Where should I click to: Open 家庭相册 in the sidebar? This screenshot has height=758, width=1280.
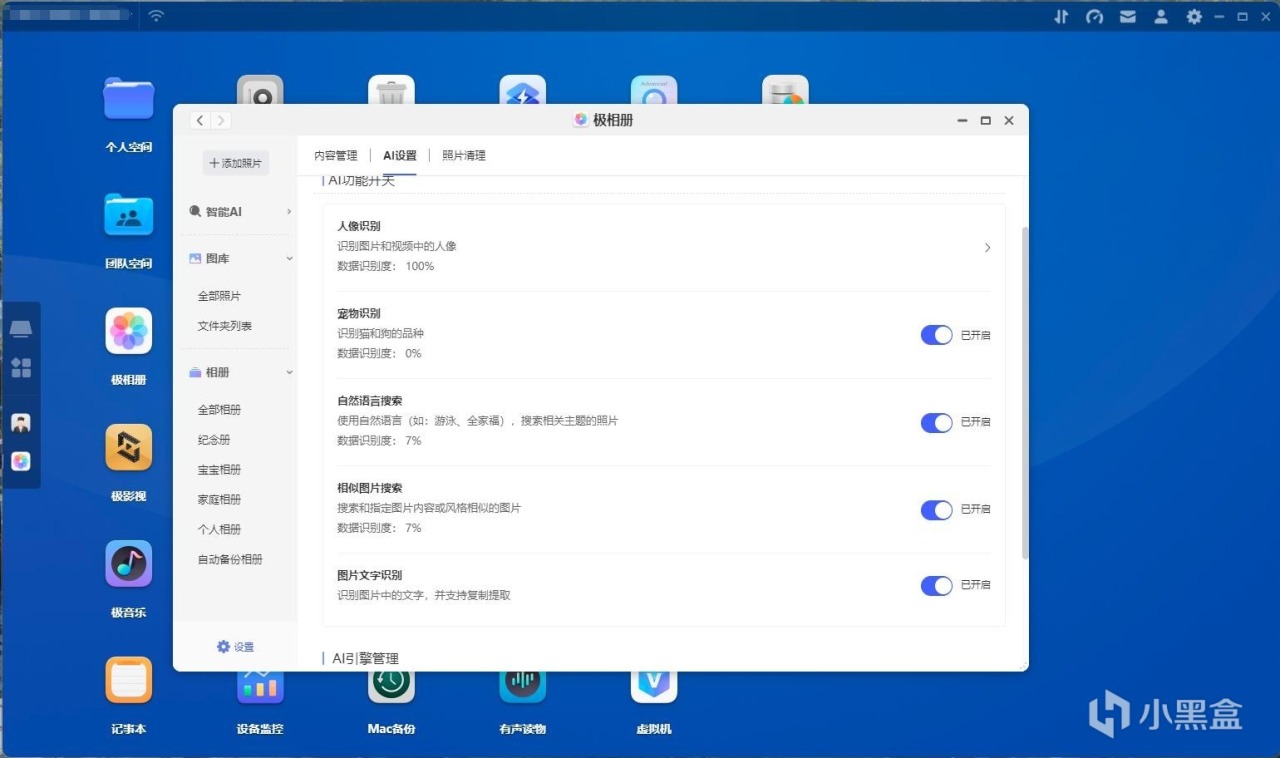pos(219,500)
